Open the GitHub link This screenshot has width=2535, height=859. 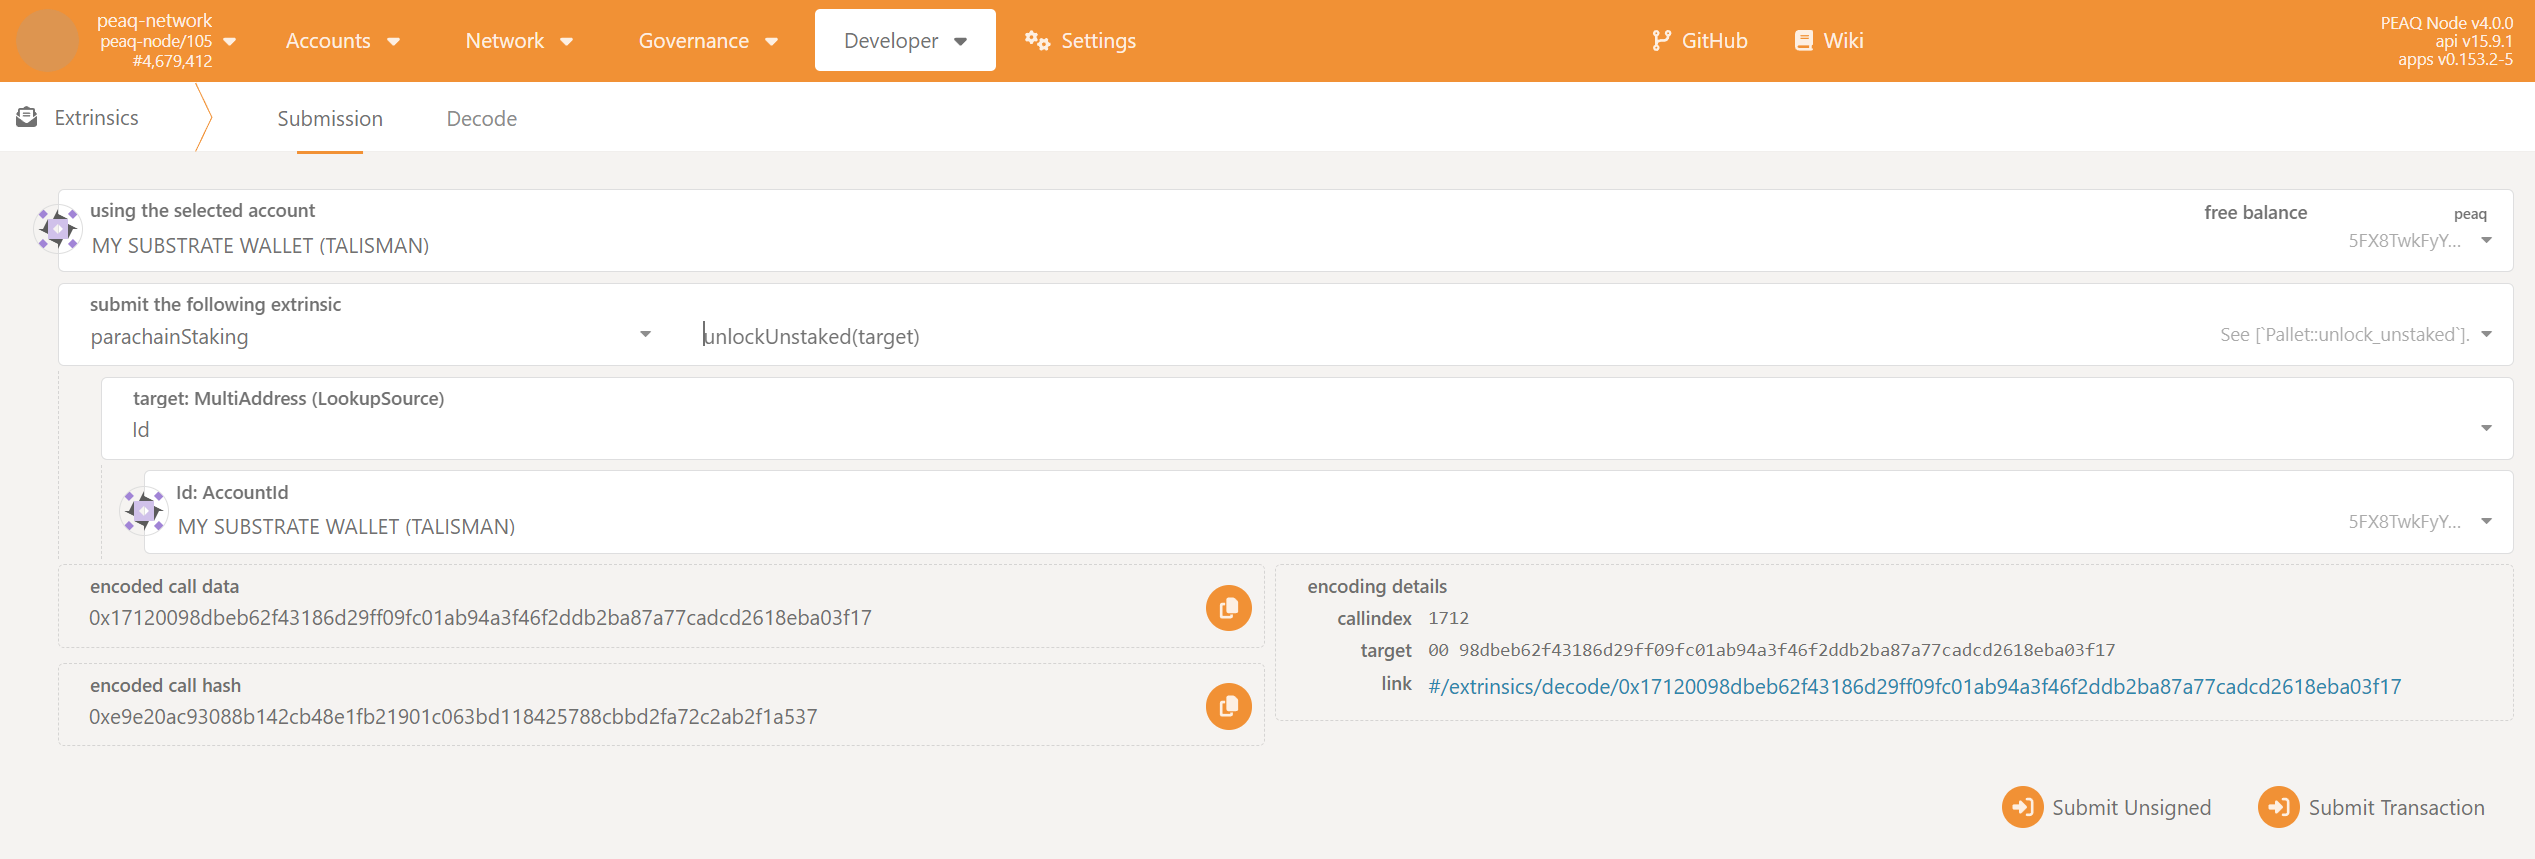coord(1699,41)
